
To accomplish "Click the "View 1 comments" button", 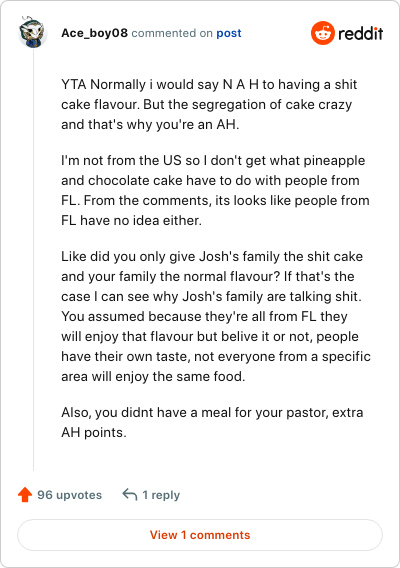I will pyautogui.click(x=200, y=535).
